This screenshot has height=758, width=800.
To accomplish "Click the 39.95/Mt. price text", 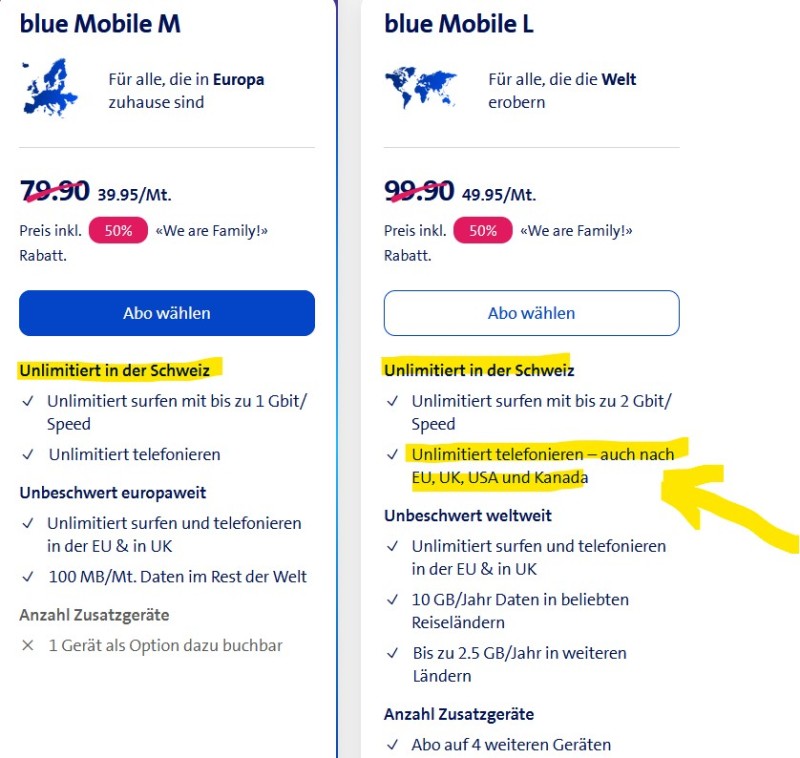I will tap(134, 195).
